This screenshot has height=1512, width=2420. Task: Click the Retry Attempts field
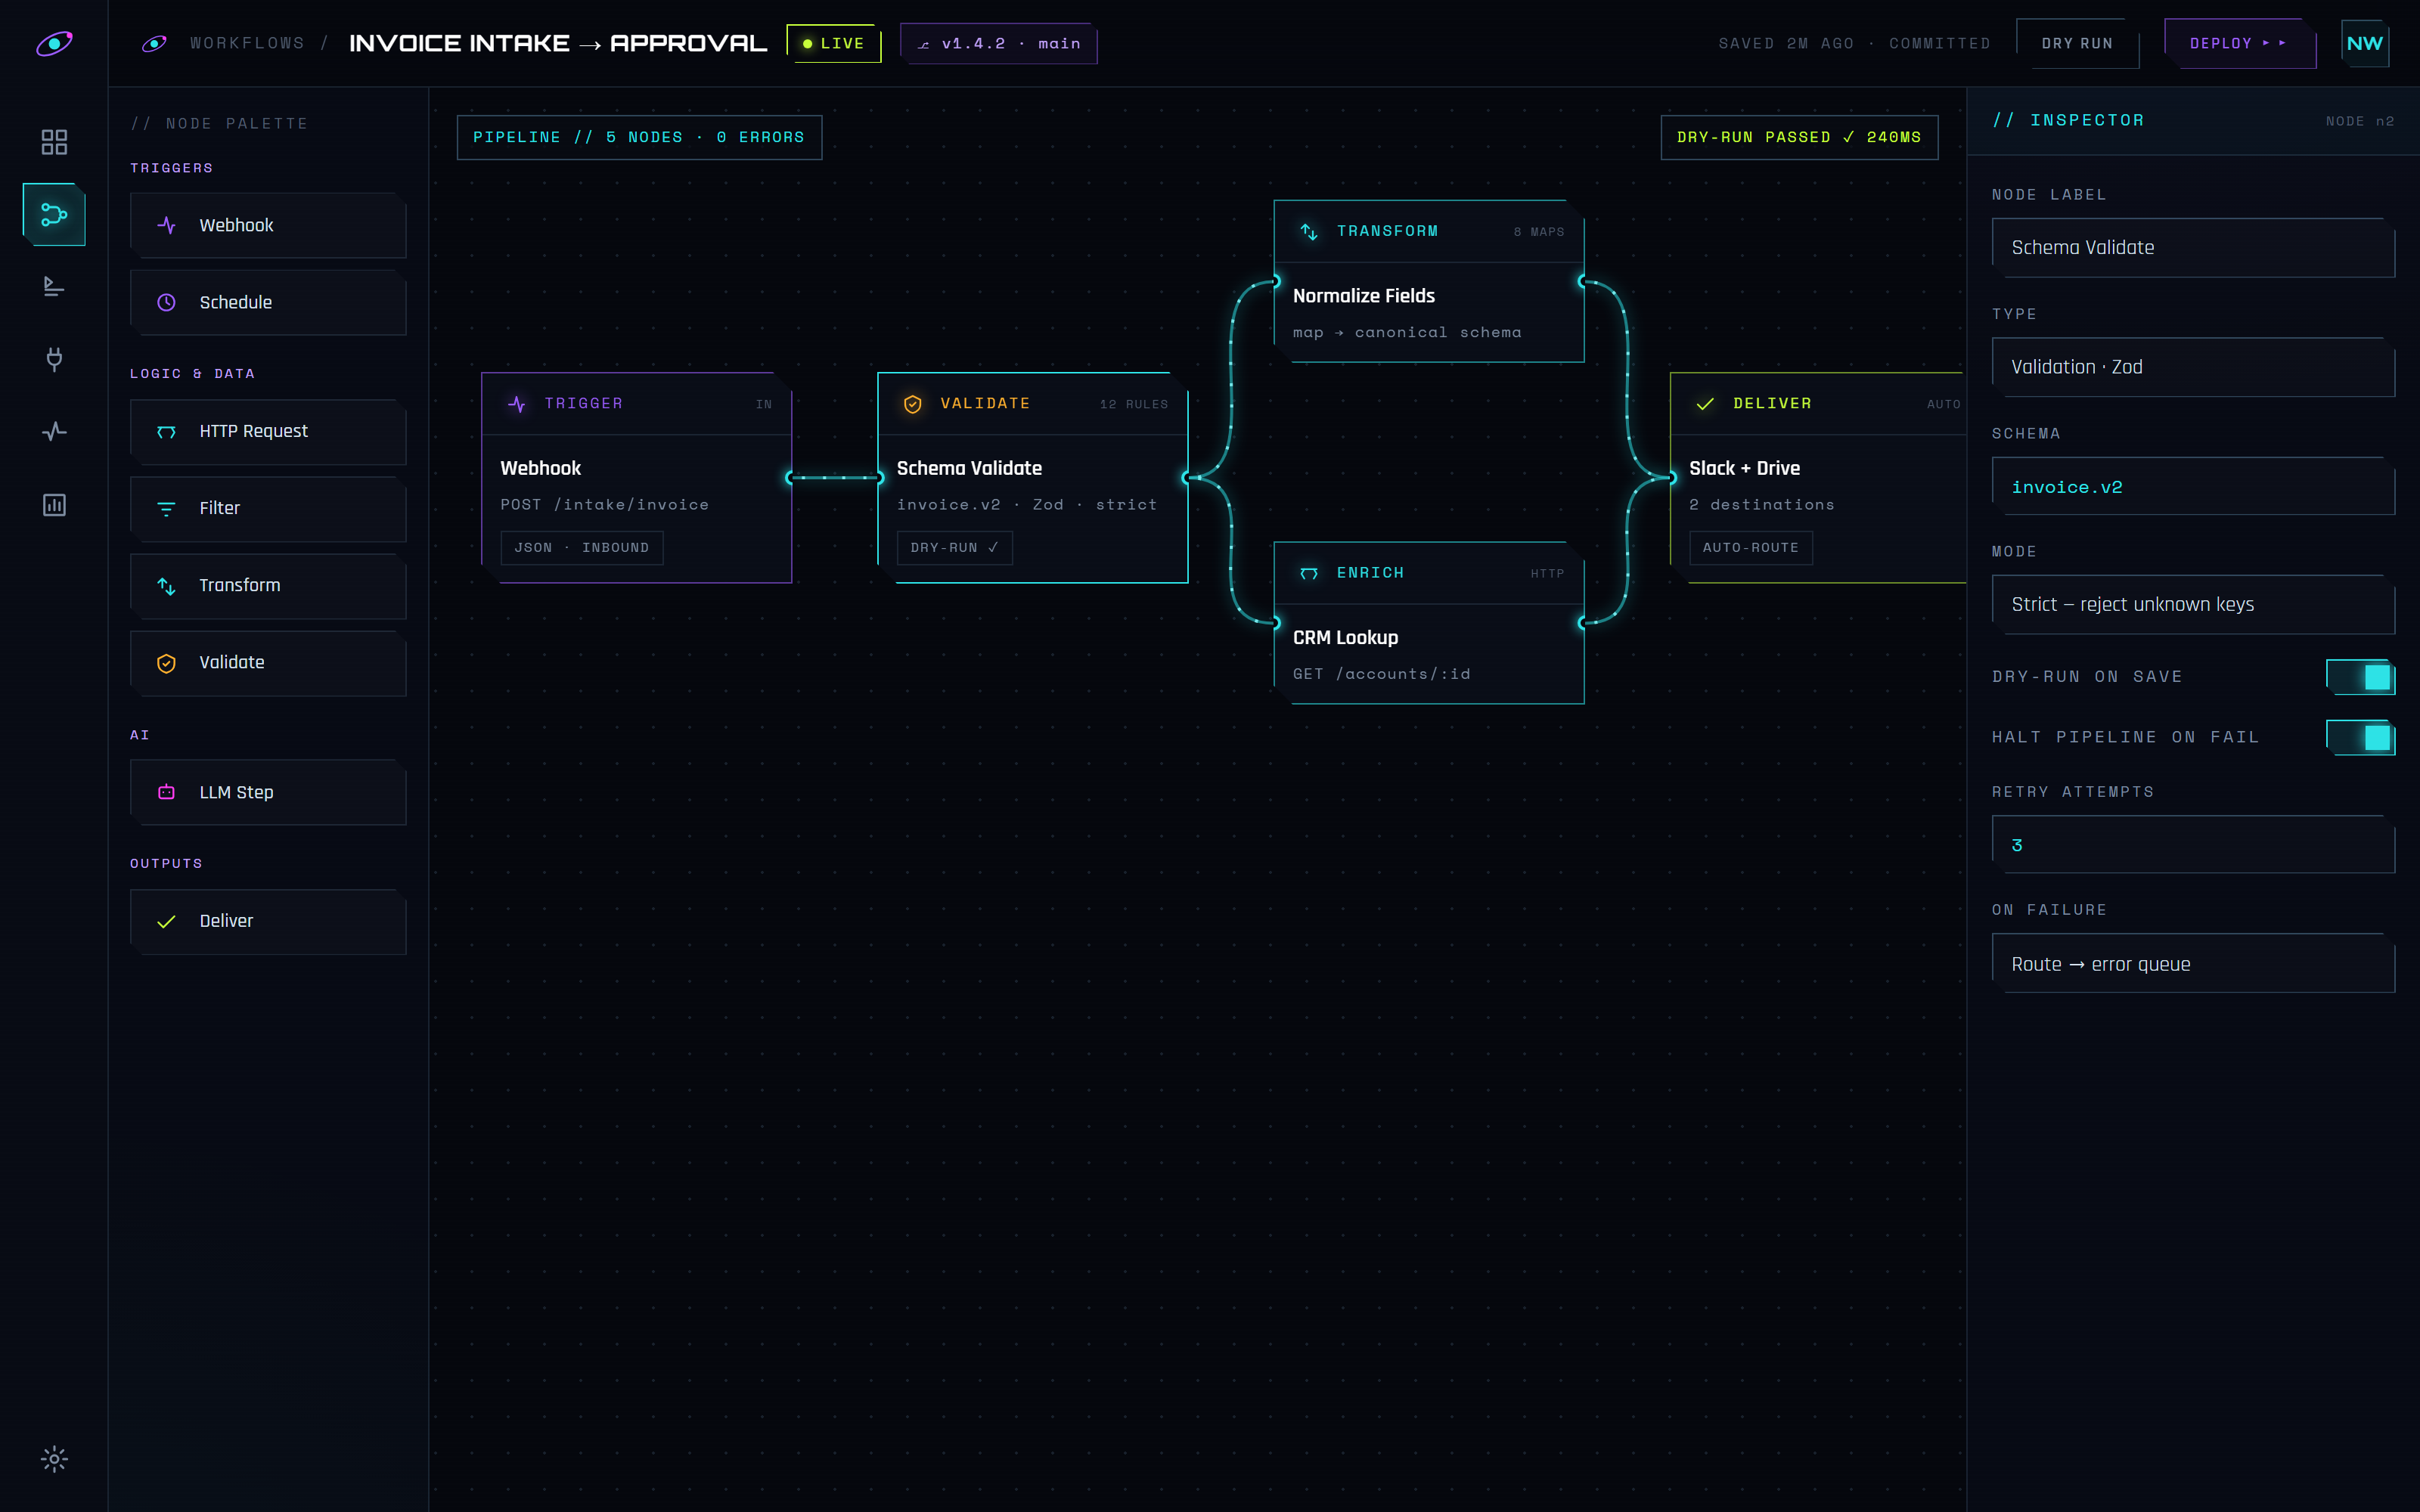pyautogui.click(x=2192, y=845)
